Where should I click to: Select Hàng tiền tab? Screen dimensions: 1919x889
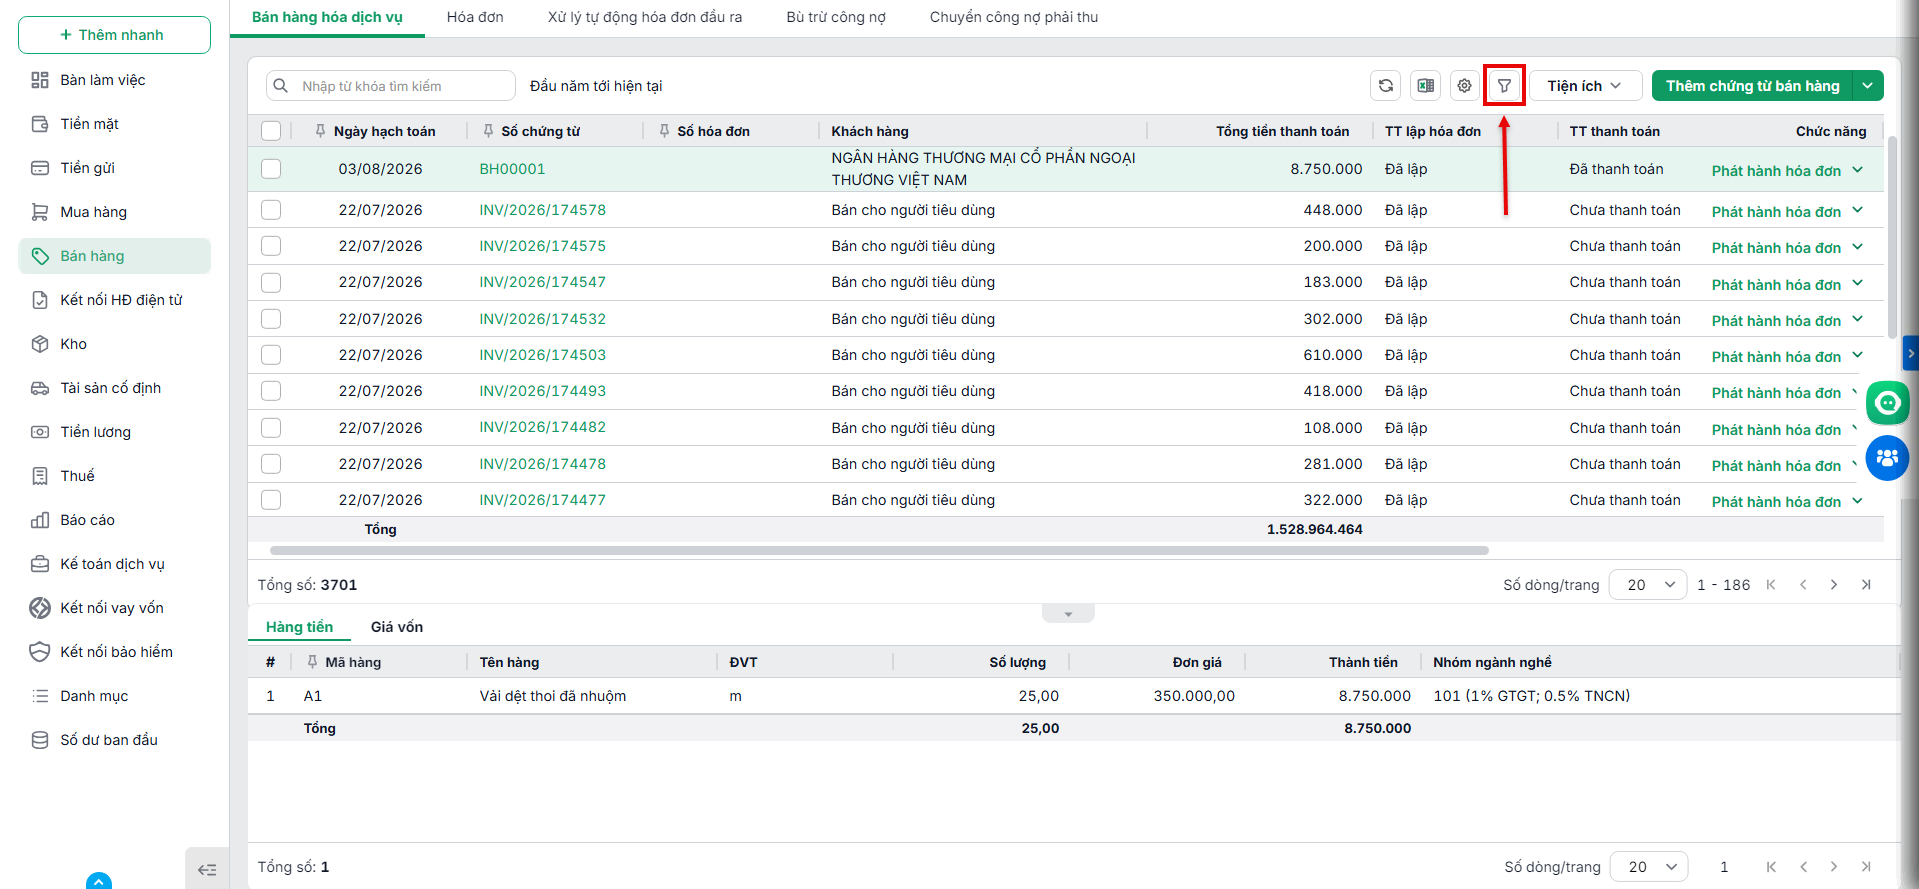299,627
